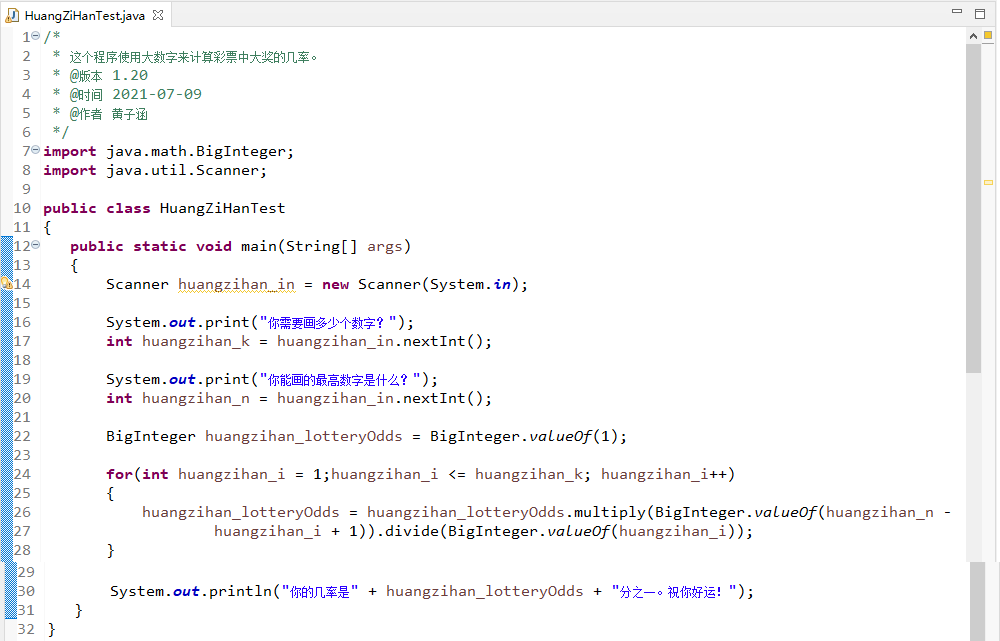This screenshot has height=641, width=1000.
Task: Click the underlined variable huangzihan_in on line 14
Action: pyautogui.click(x=236, y=284)
